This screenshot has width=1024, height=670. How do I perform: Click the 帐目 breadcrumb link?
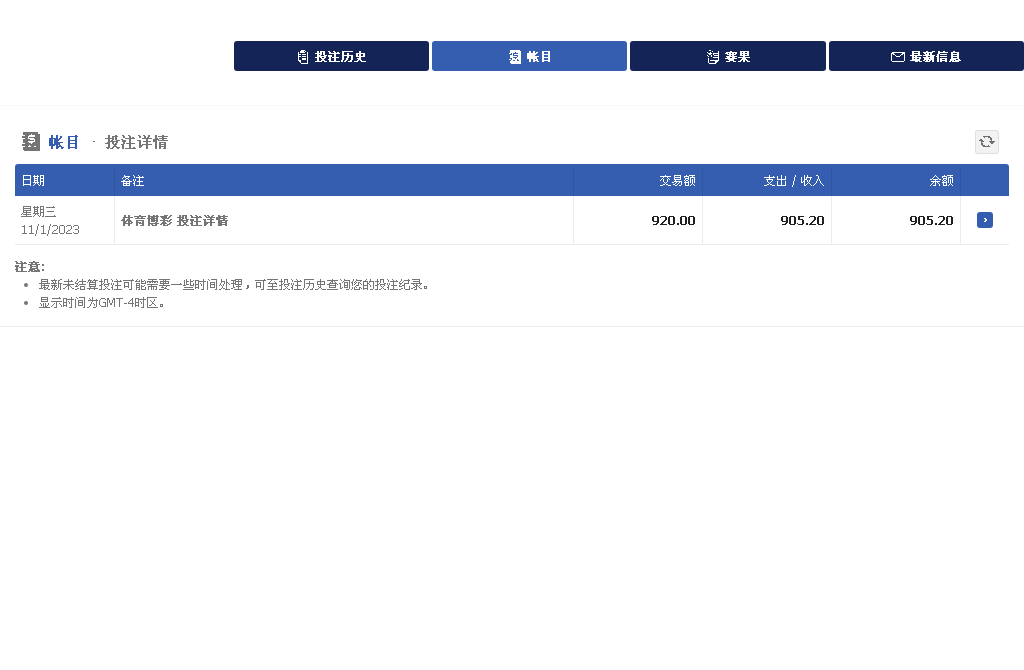(64, 142)
